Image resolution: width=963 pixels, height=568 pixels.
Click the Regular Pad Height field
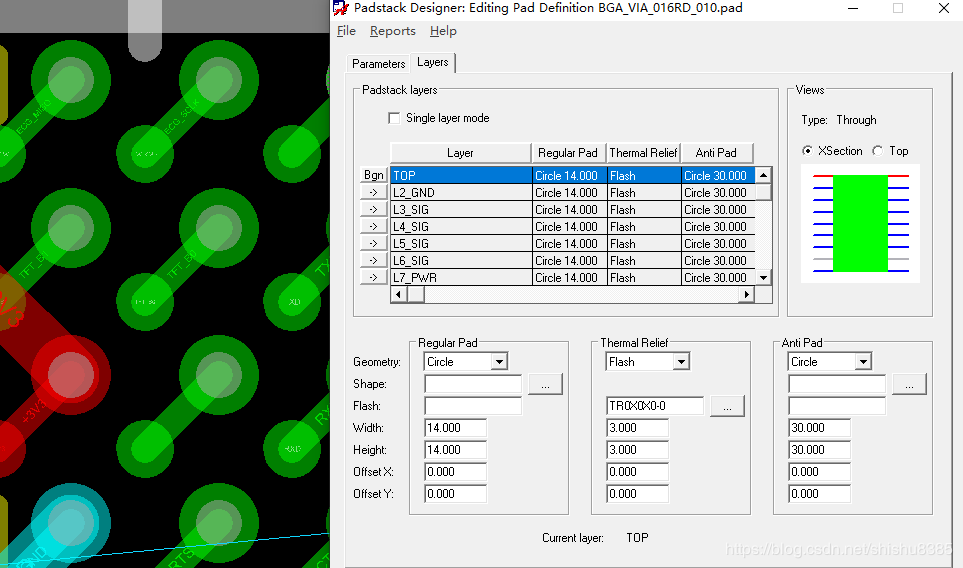tap(455, 450)
